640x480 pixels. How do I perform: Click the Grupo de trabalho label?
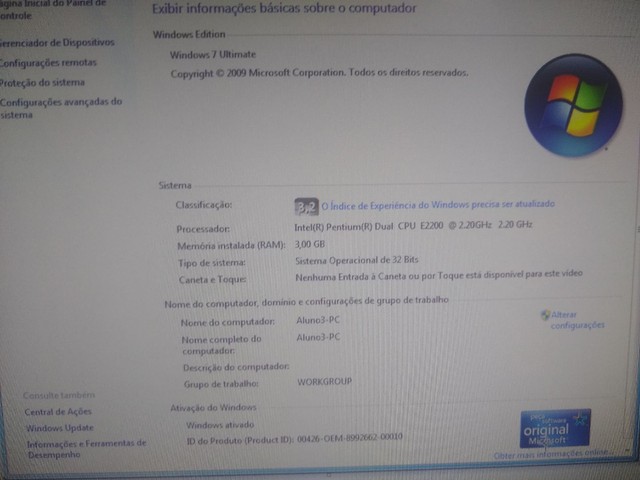(x=221, y=384)
